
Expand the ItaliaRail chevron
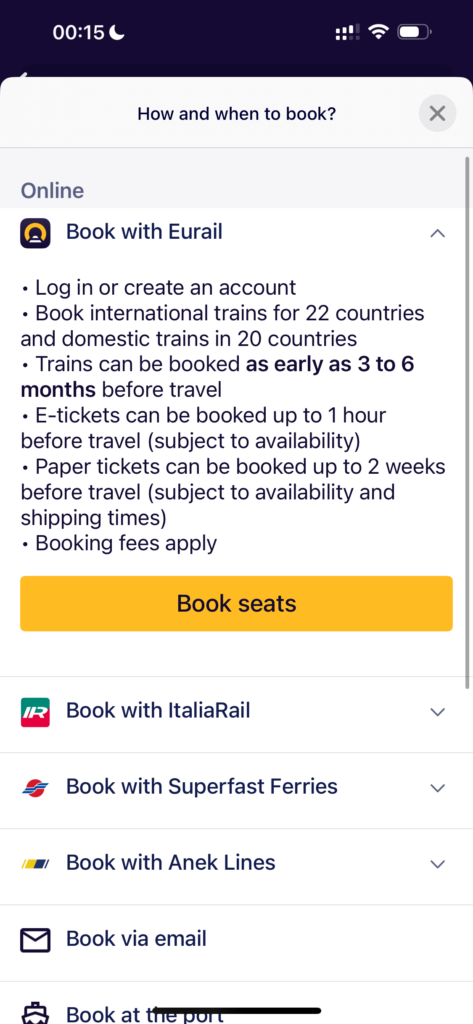click(437, 712)
